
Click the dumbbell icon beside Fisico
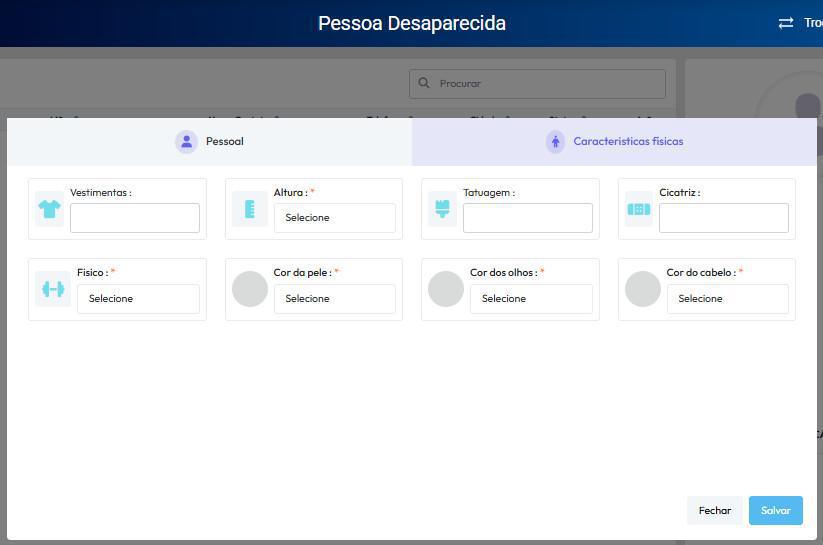[53, 289]
